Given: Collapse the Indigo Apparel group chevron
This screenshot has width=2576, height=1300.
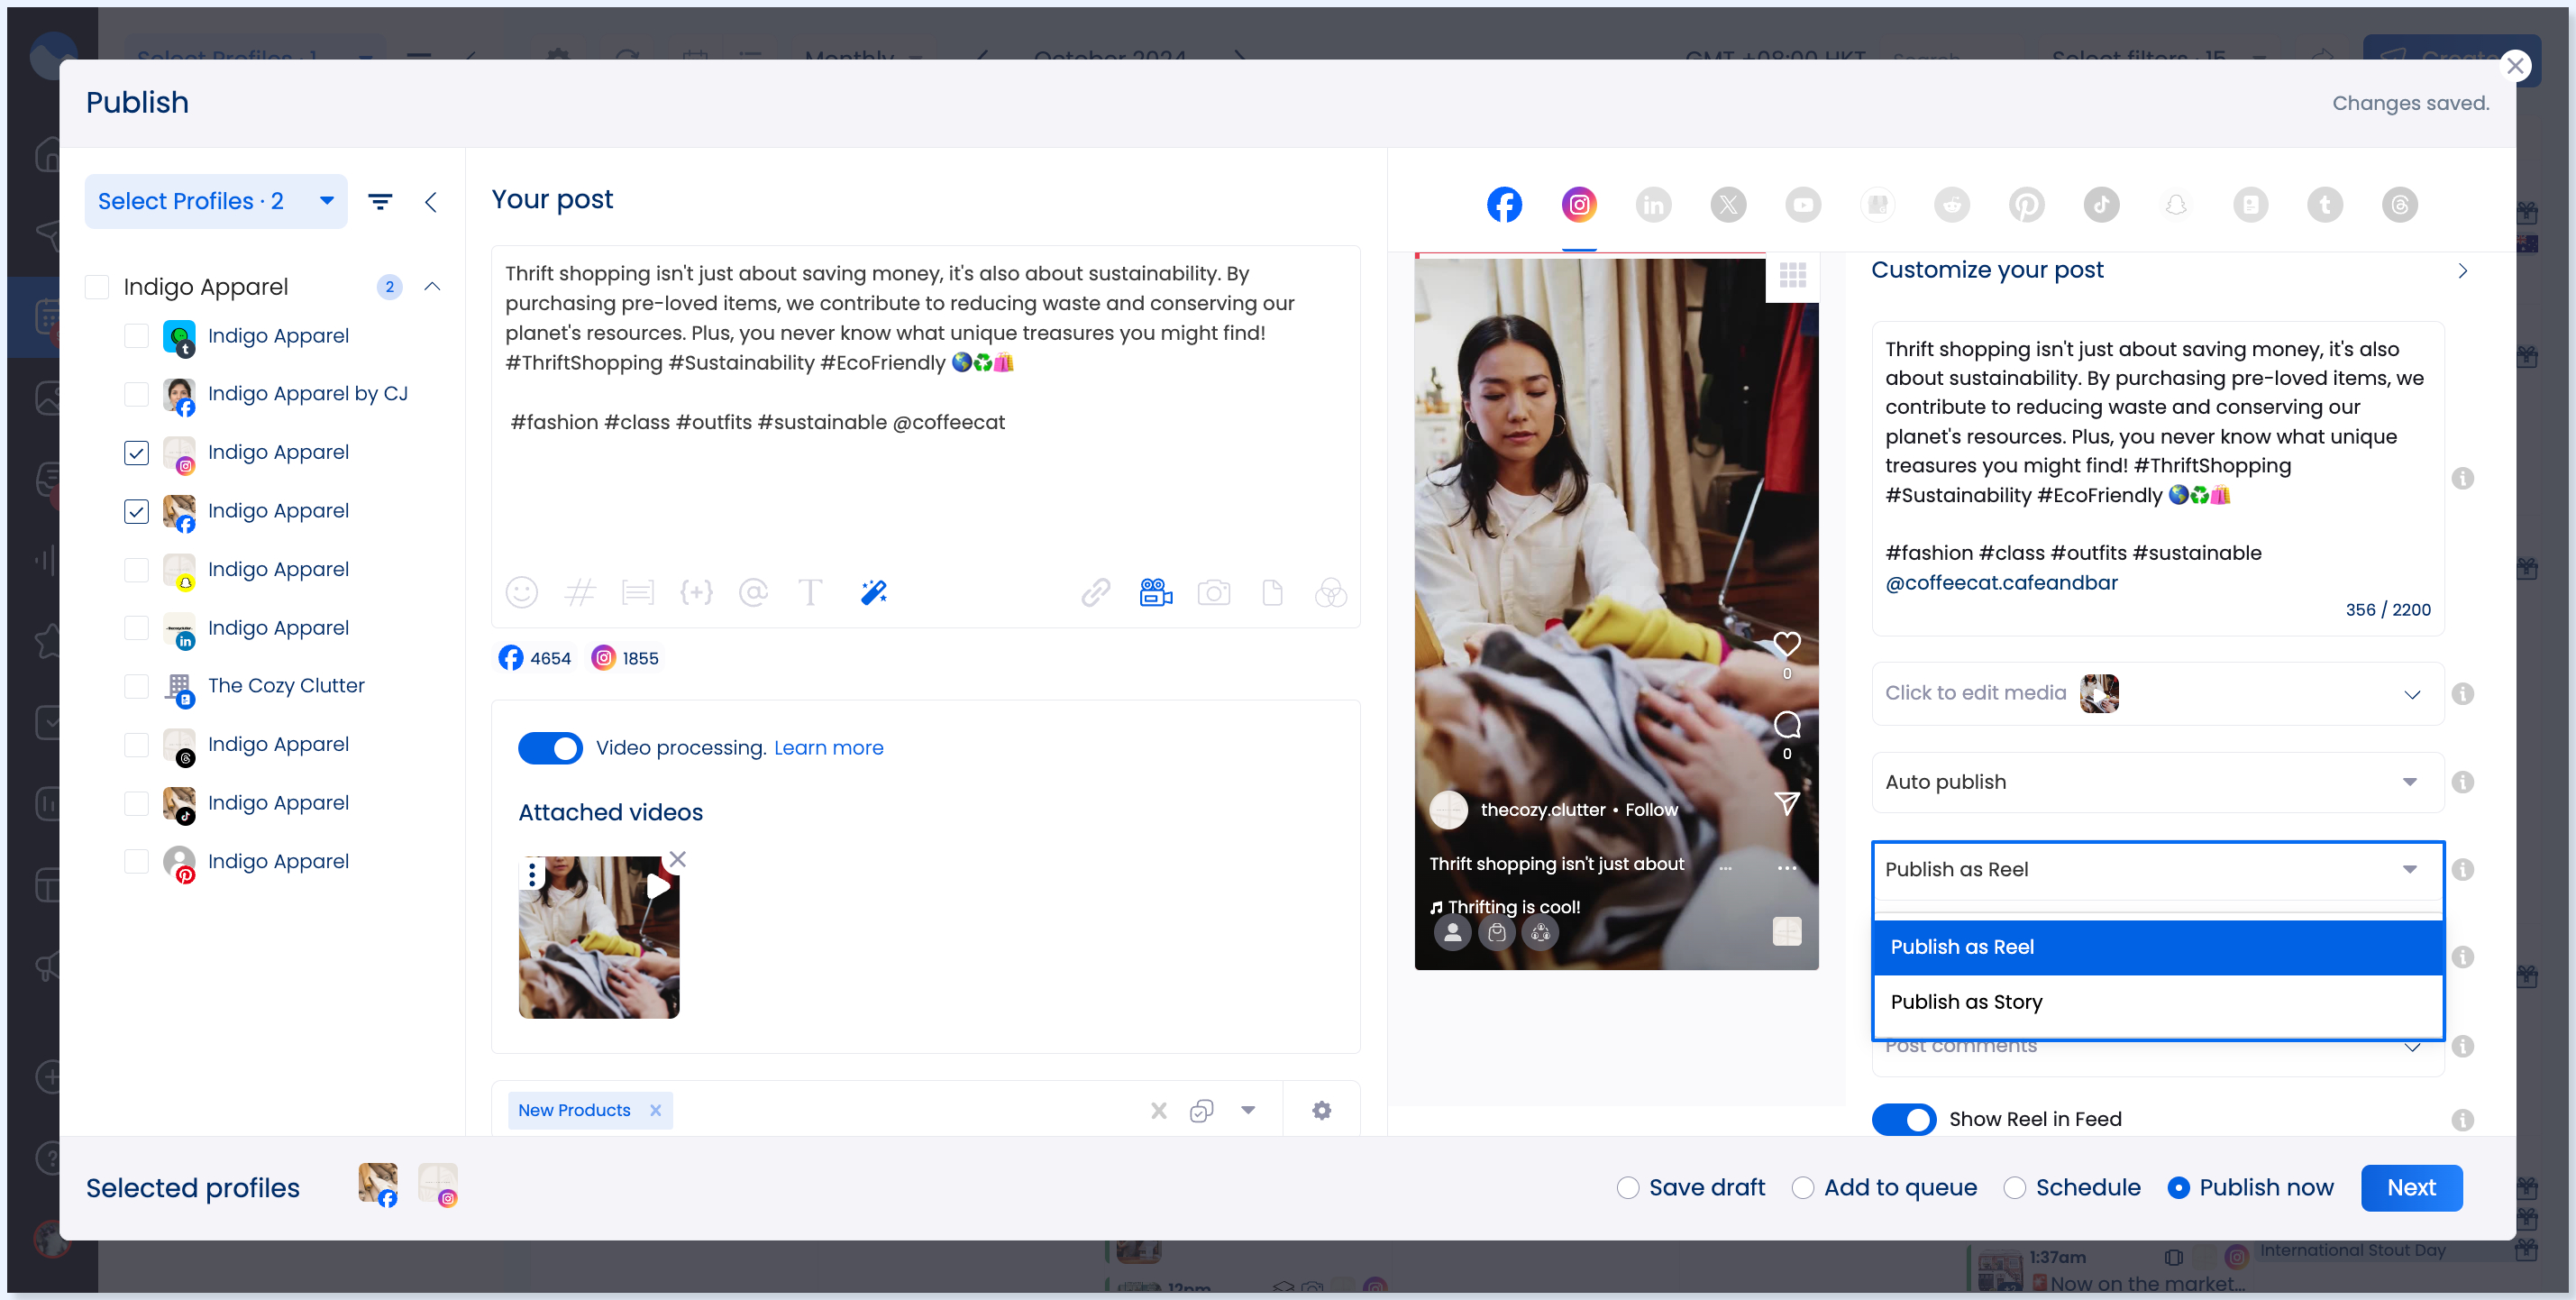Looking at the screenshot, I should click(x=432, y=287).
